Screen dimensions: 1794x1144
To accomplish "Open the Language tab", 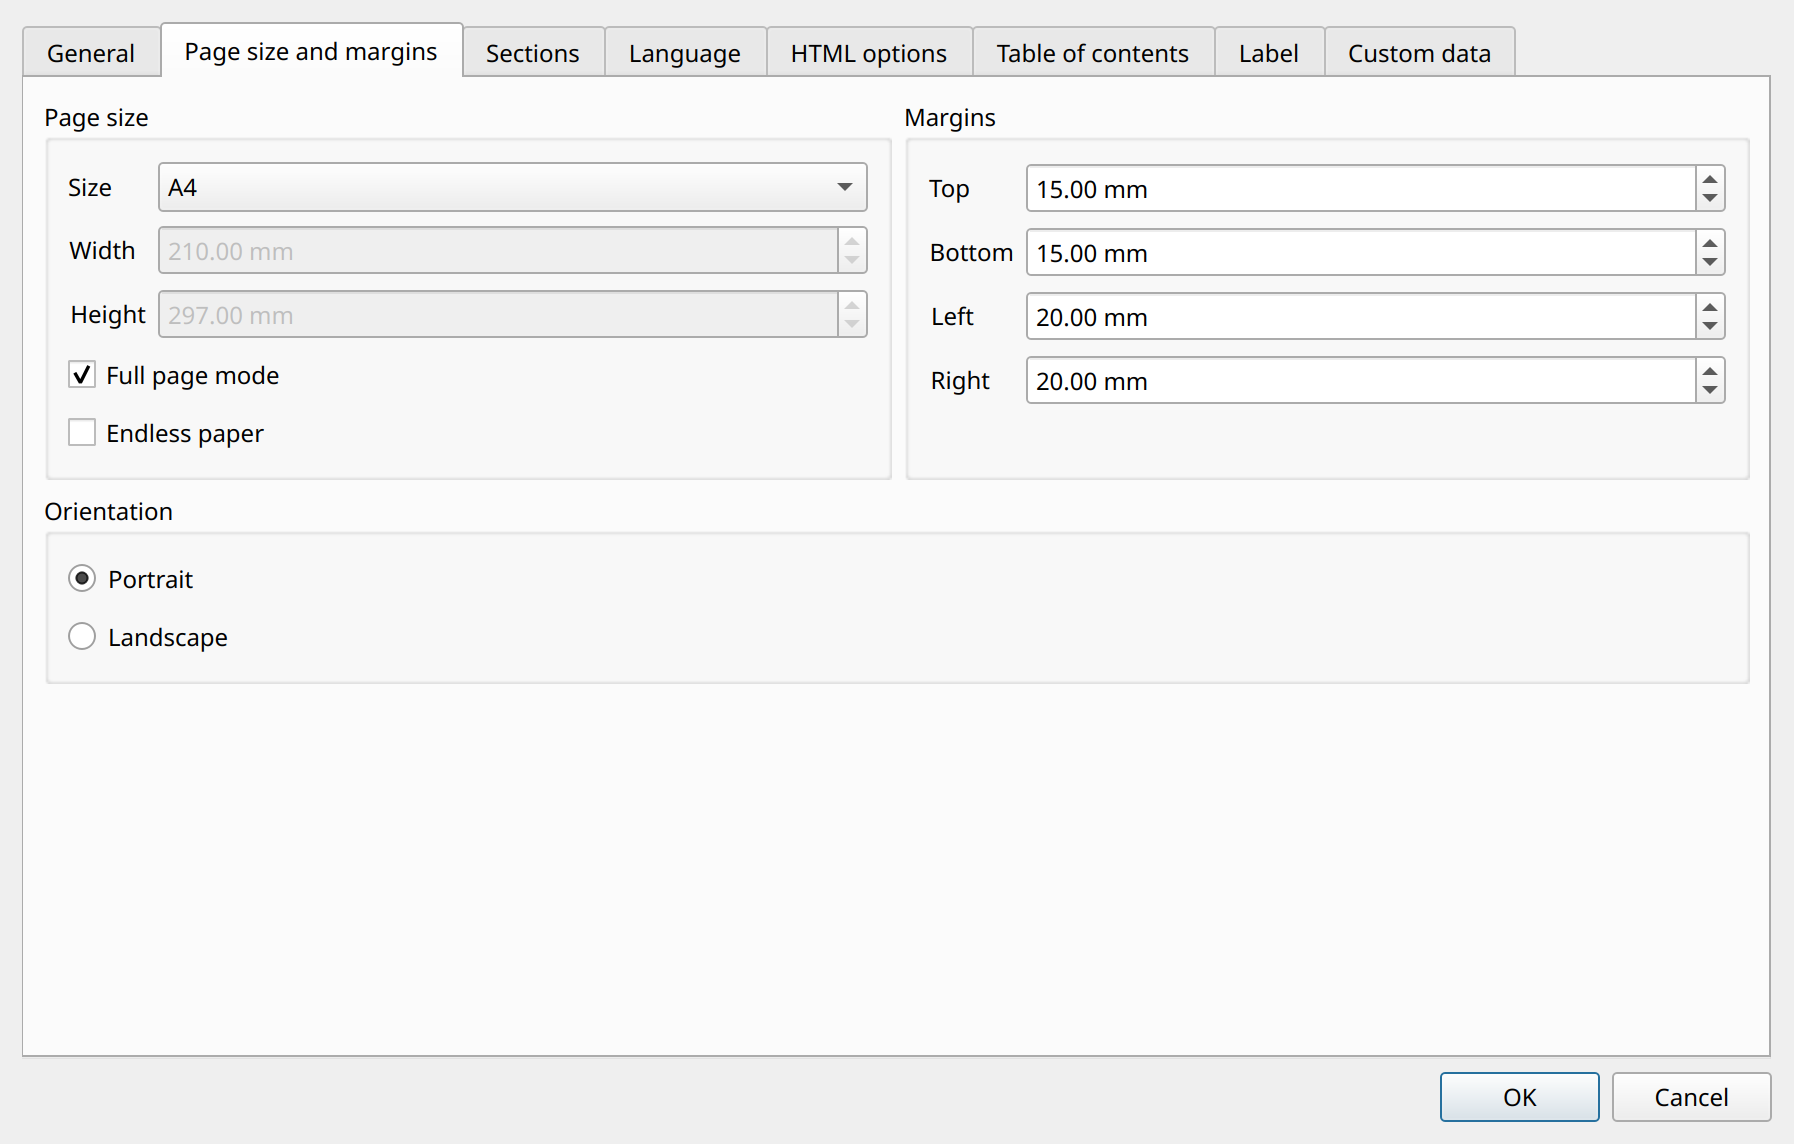I will tap(685, 53).
